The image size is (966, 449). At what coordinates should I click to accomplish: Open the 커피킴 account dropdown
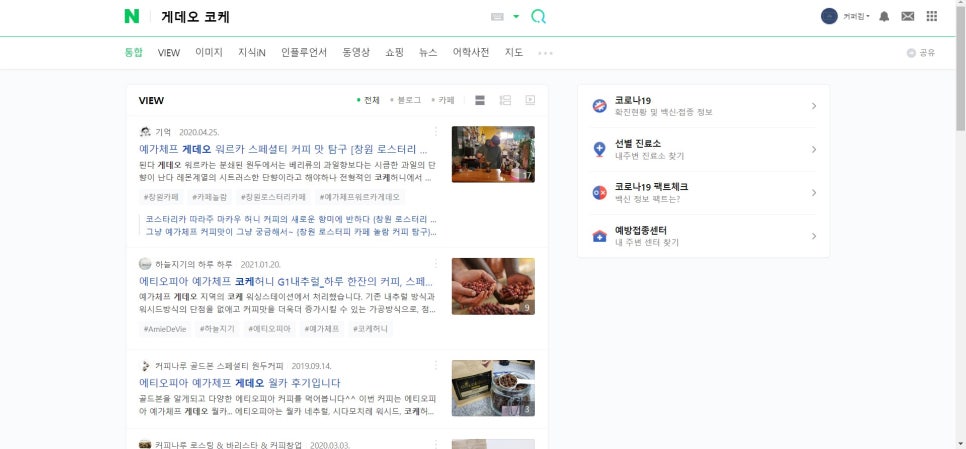point(856,17)
